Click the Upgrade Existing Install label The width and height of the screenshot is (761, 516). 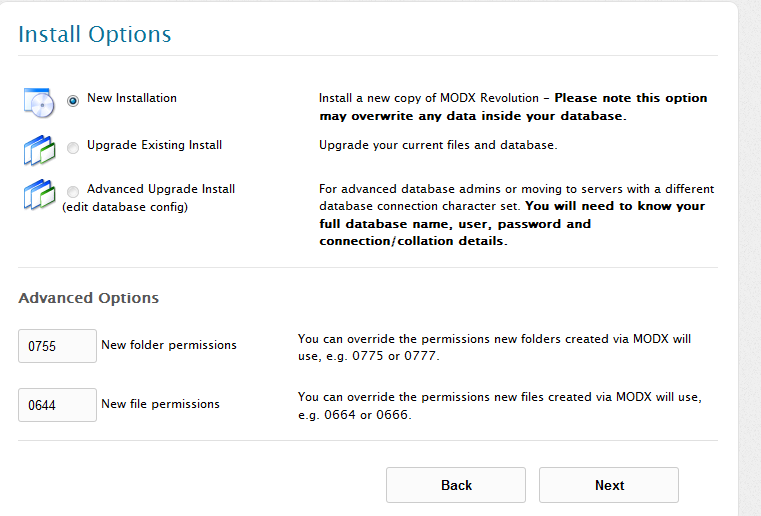[154, 145]
